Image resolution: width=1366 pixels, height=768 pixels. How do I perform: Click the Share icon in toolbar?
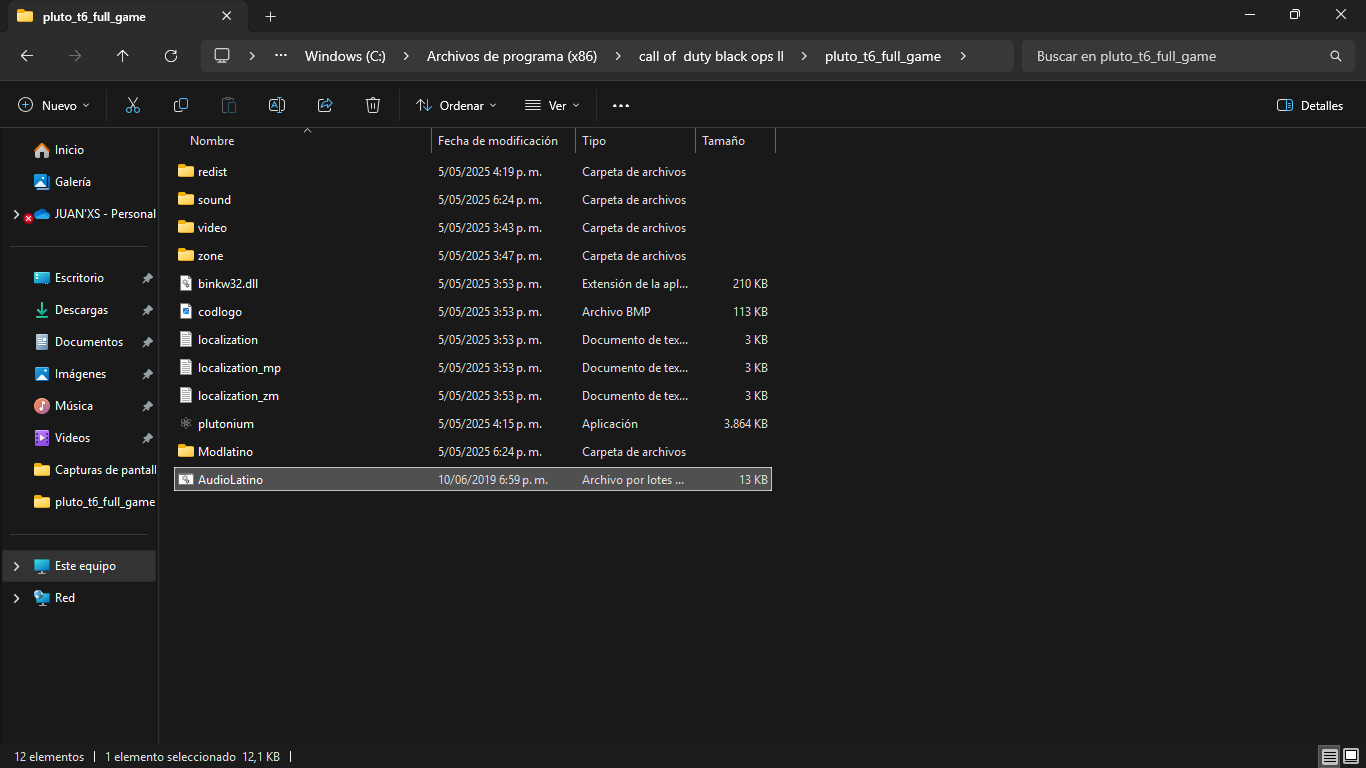325,105
